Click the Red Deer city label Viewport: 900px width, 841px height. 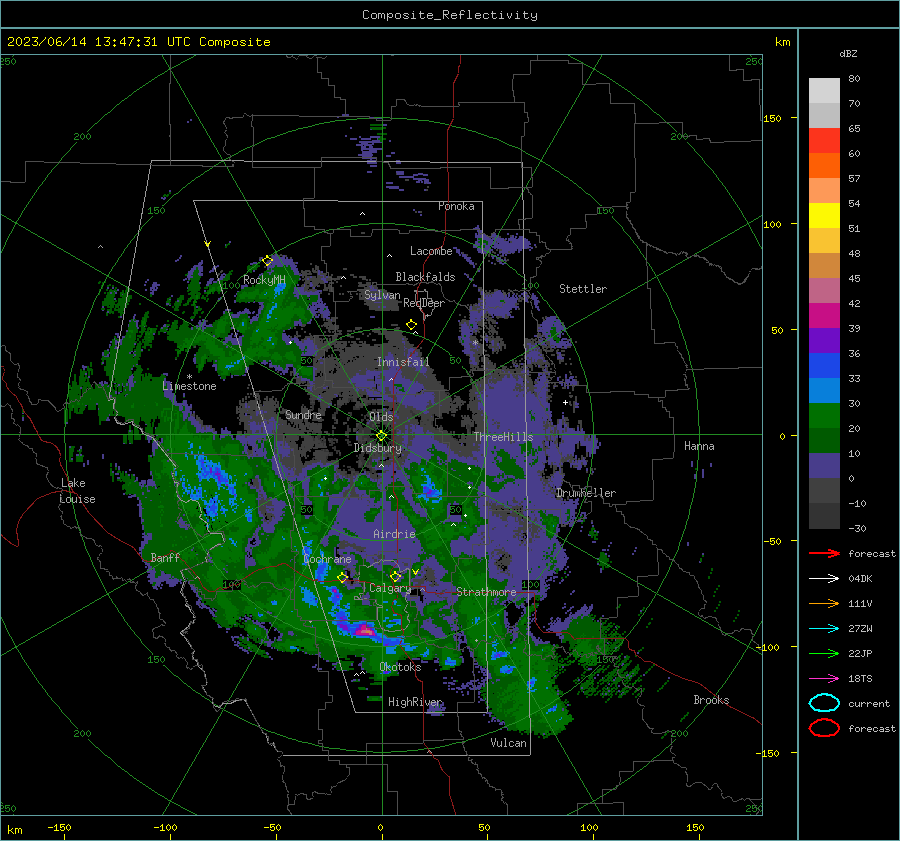coord(424,303)
